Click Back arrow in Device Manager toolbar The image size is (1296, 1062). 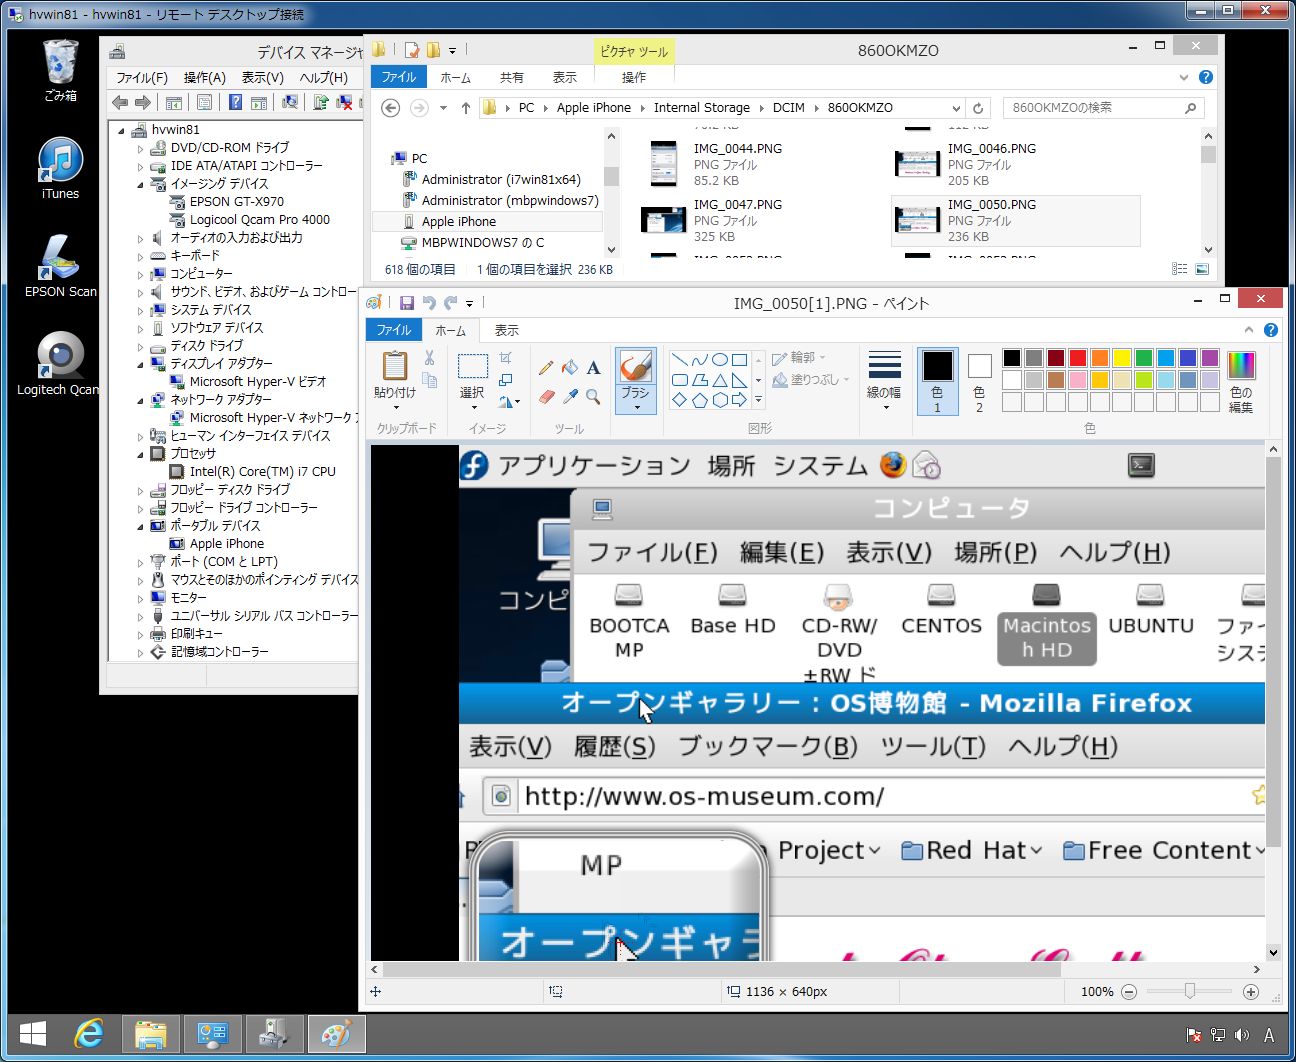[120, 102]
